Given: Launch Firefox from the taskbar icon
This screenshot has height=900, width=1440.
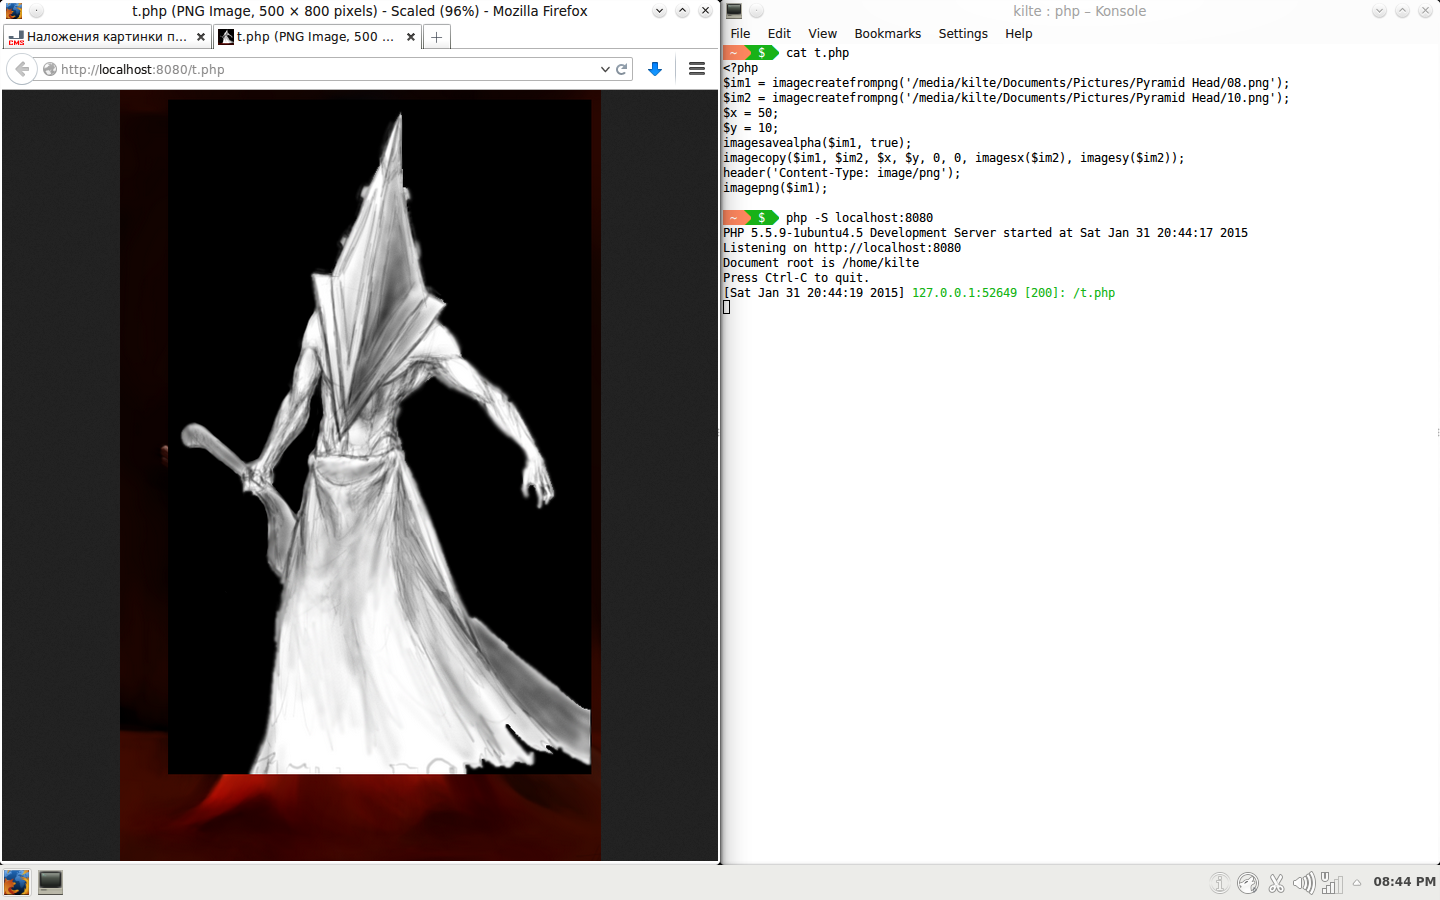Looking at the screenshot, I should point(17,882).
